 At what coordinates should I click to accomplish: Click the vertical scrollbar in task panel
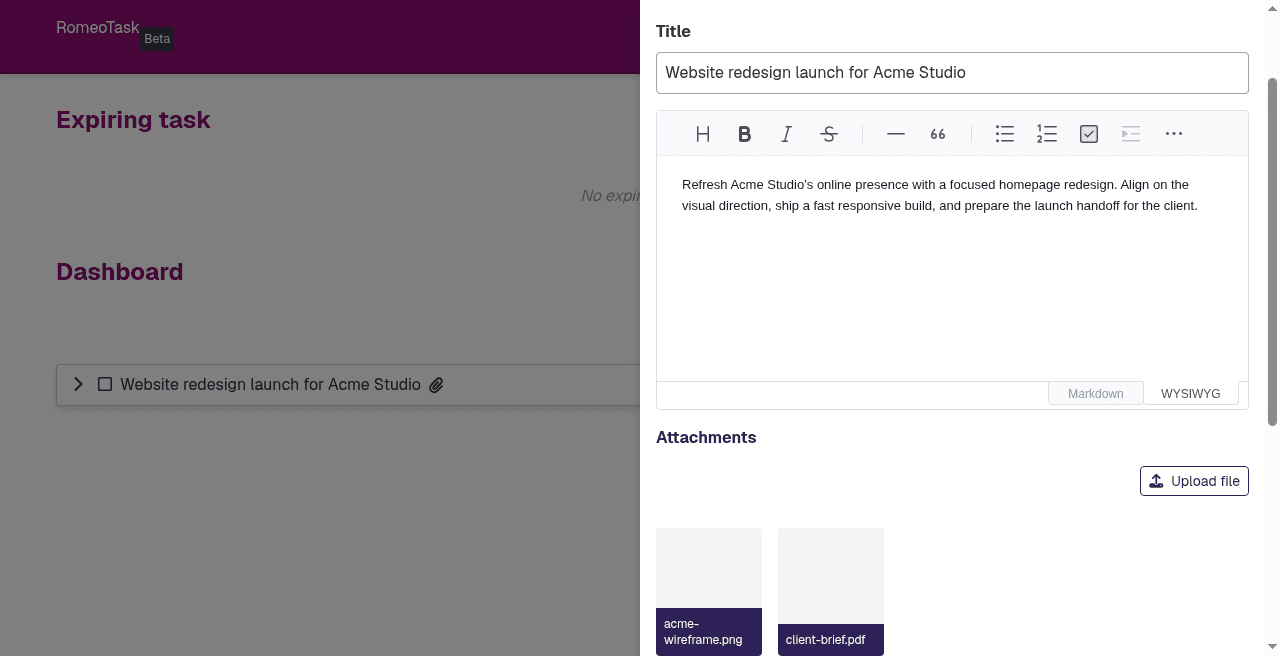(1272, 252)
